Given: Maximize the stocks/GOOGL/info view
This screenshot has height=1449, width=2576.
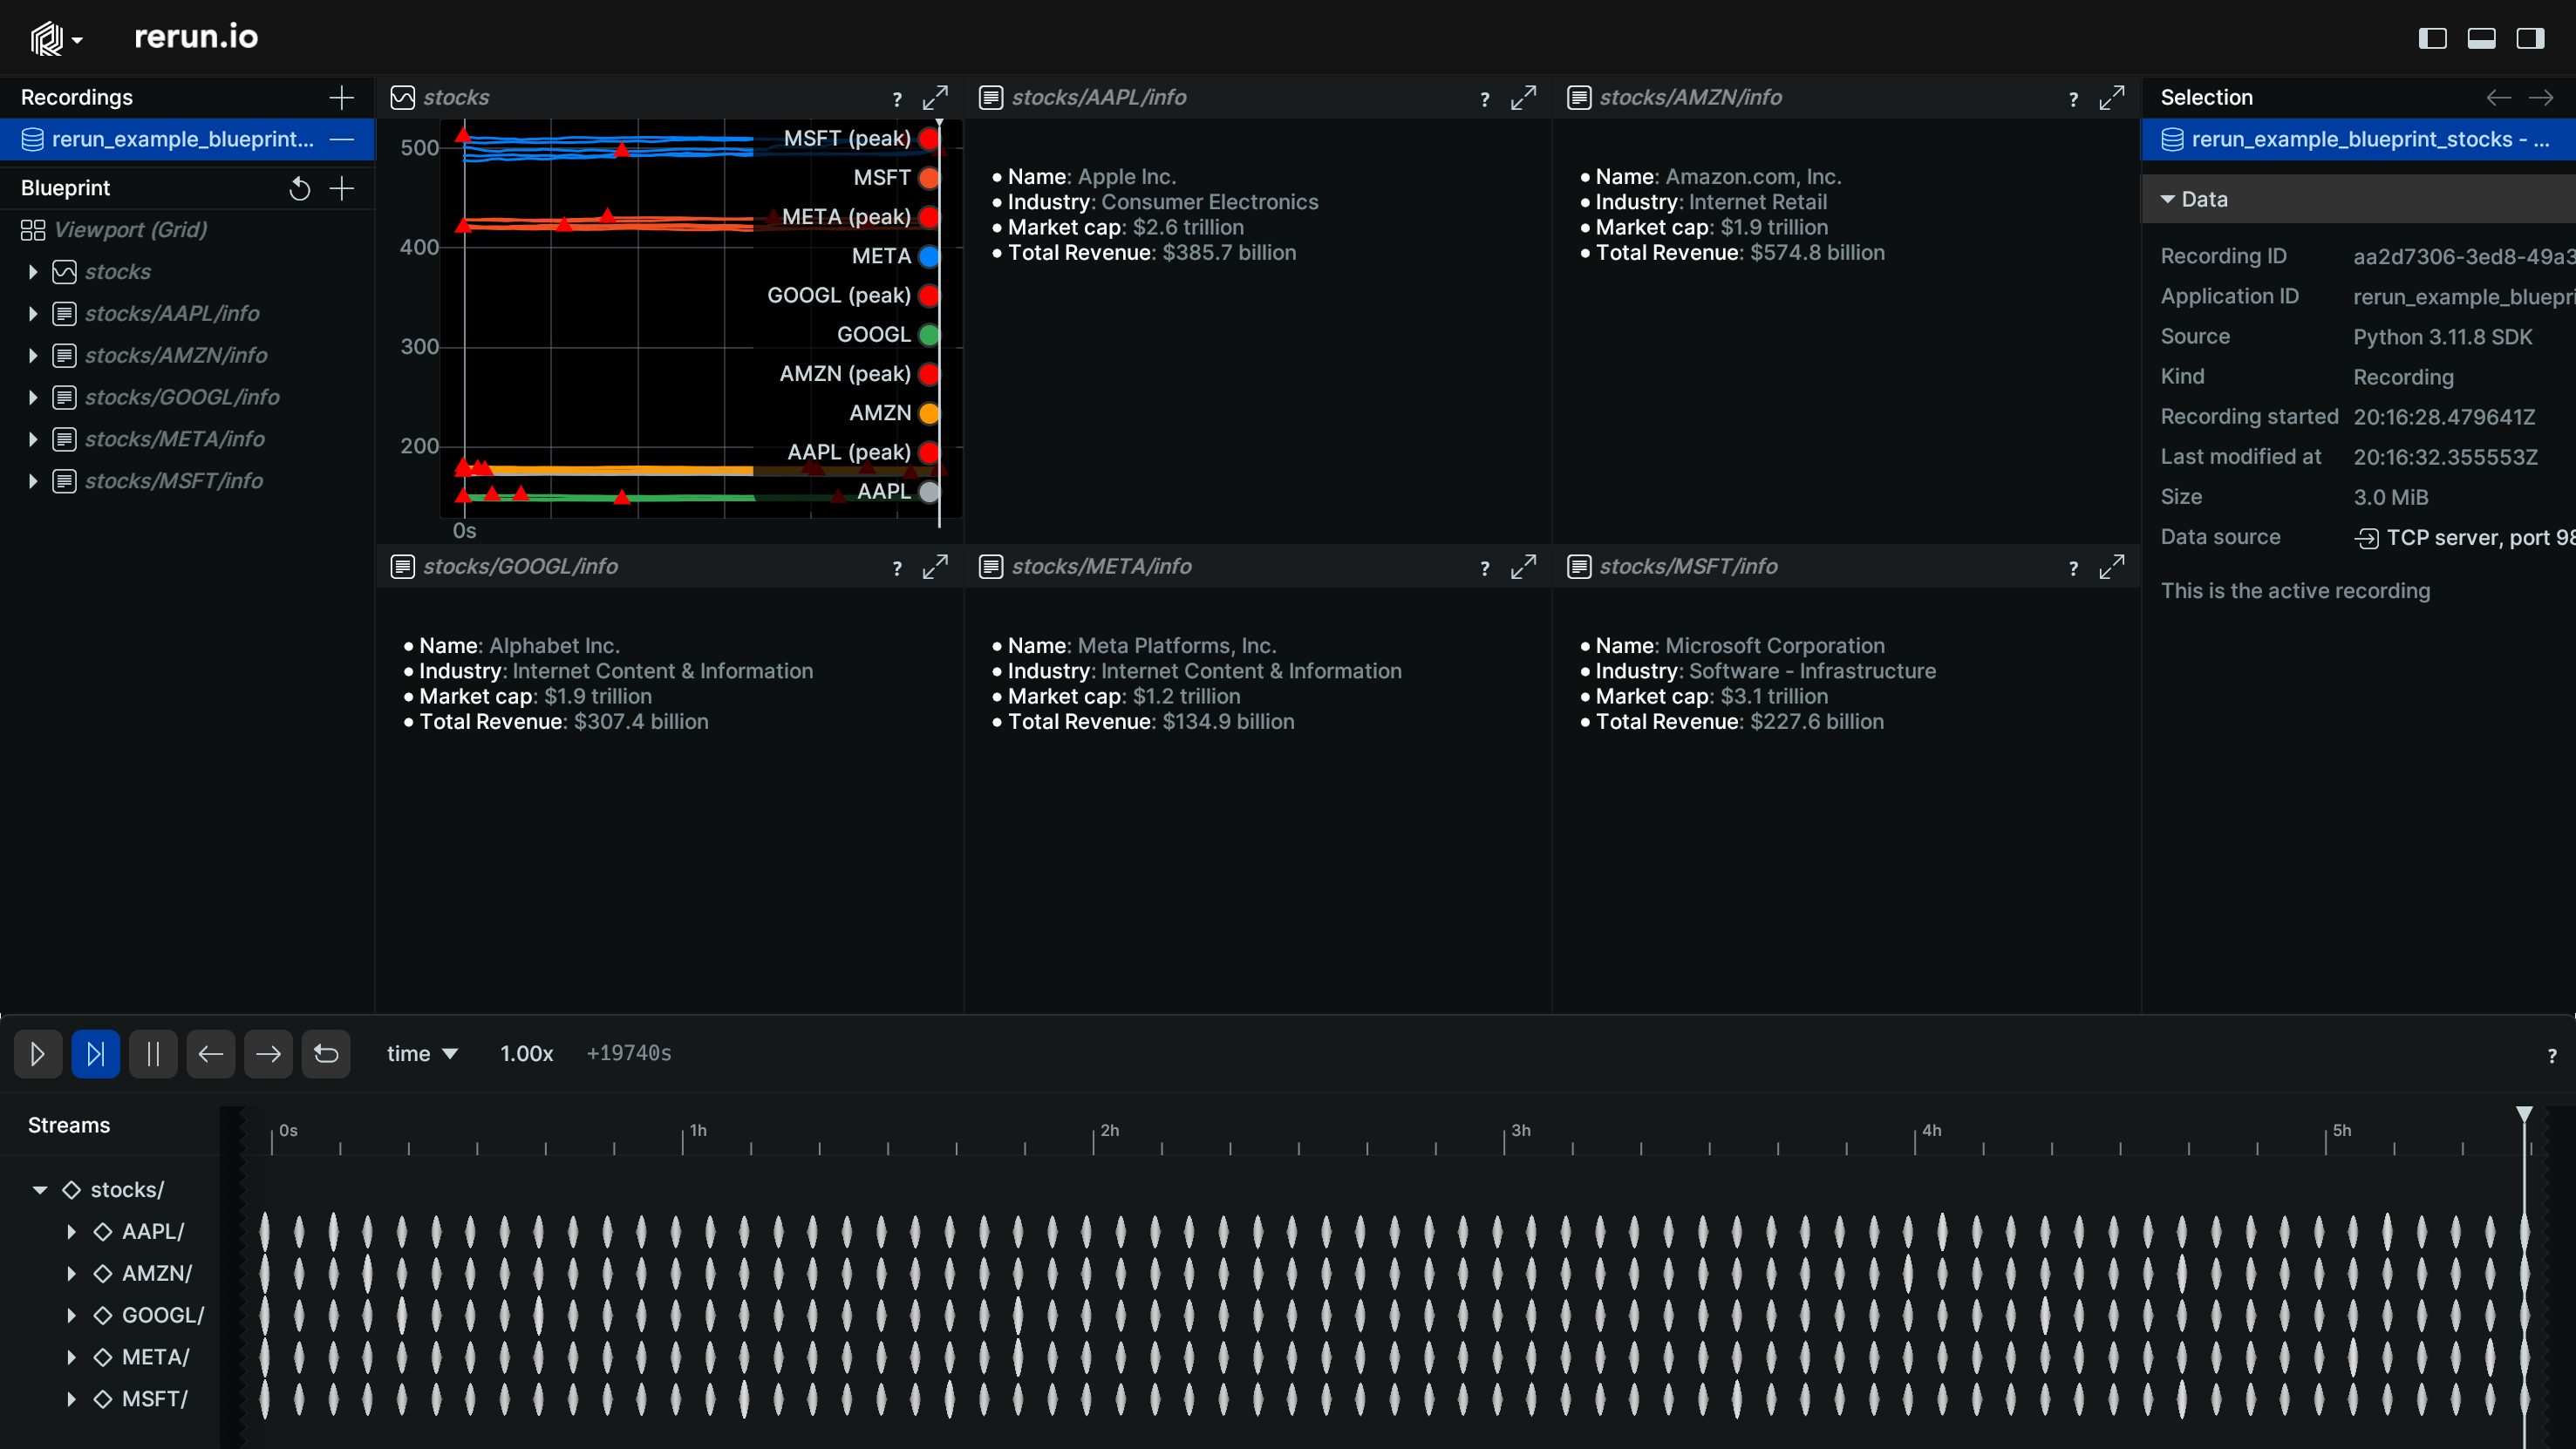Looking at the screenshot, I should coord(935,568).
